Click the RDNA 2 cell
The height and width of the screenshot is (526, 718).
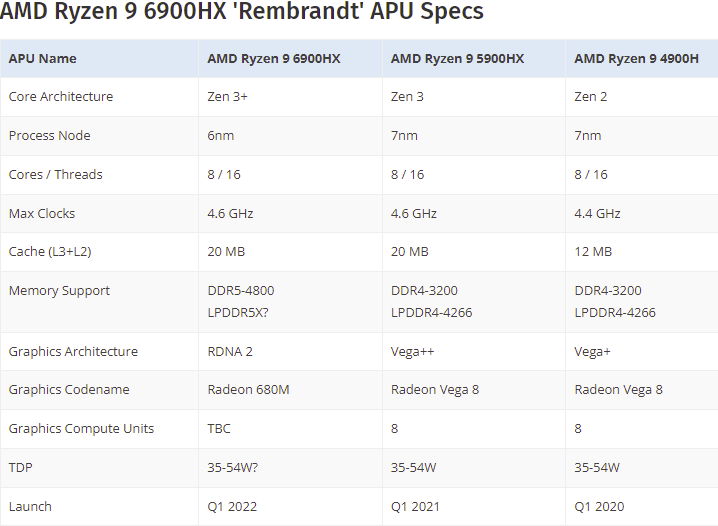[231, 351]
